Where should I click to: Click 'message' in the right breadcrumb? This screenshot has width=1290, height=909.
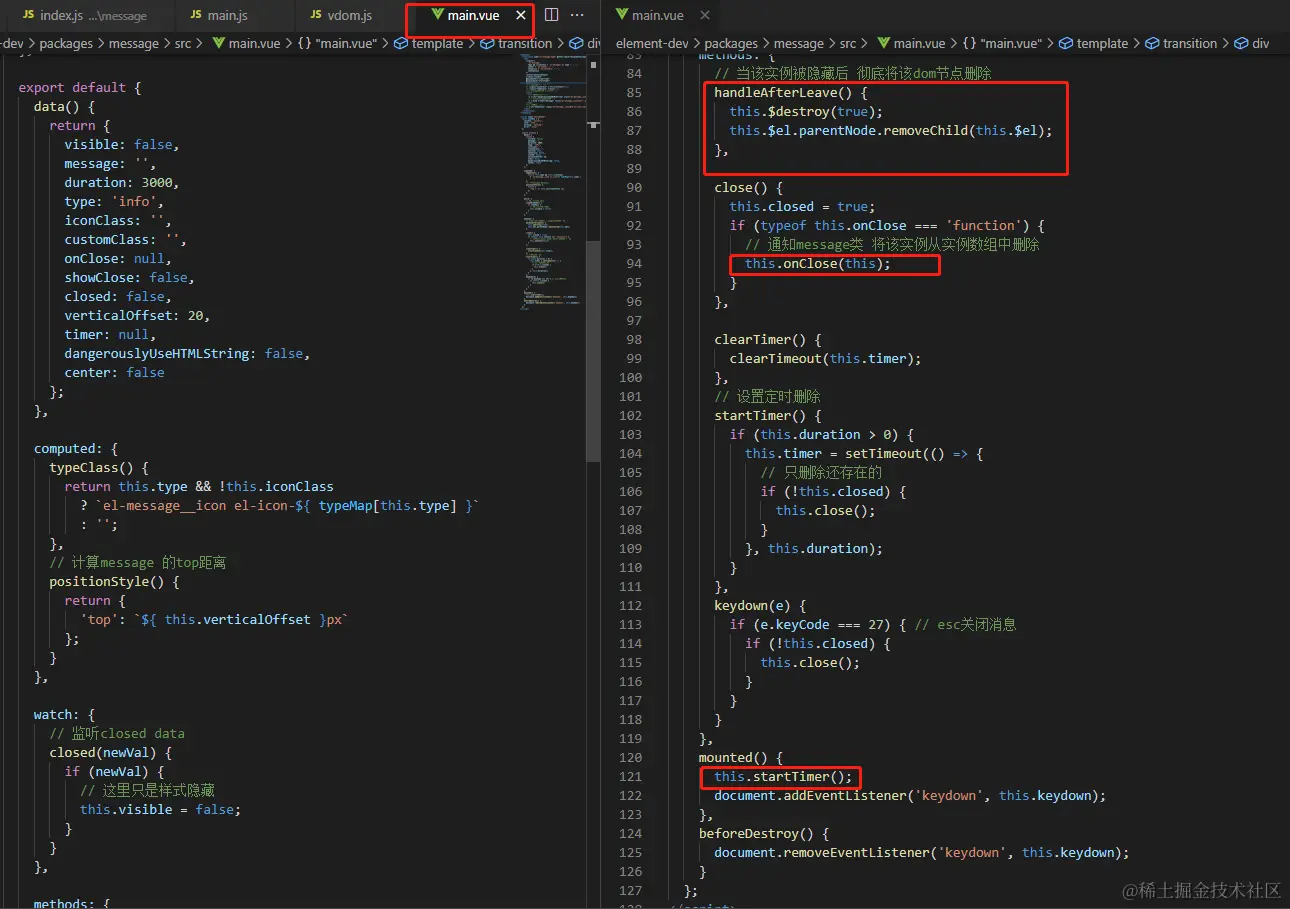[799, 44]
